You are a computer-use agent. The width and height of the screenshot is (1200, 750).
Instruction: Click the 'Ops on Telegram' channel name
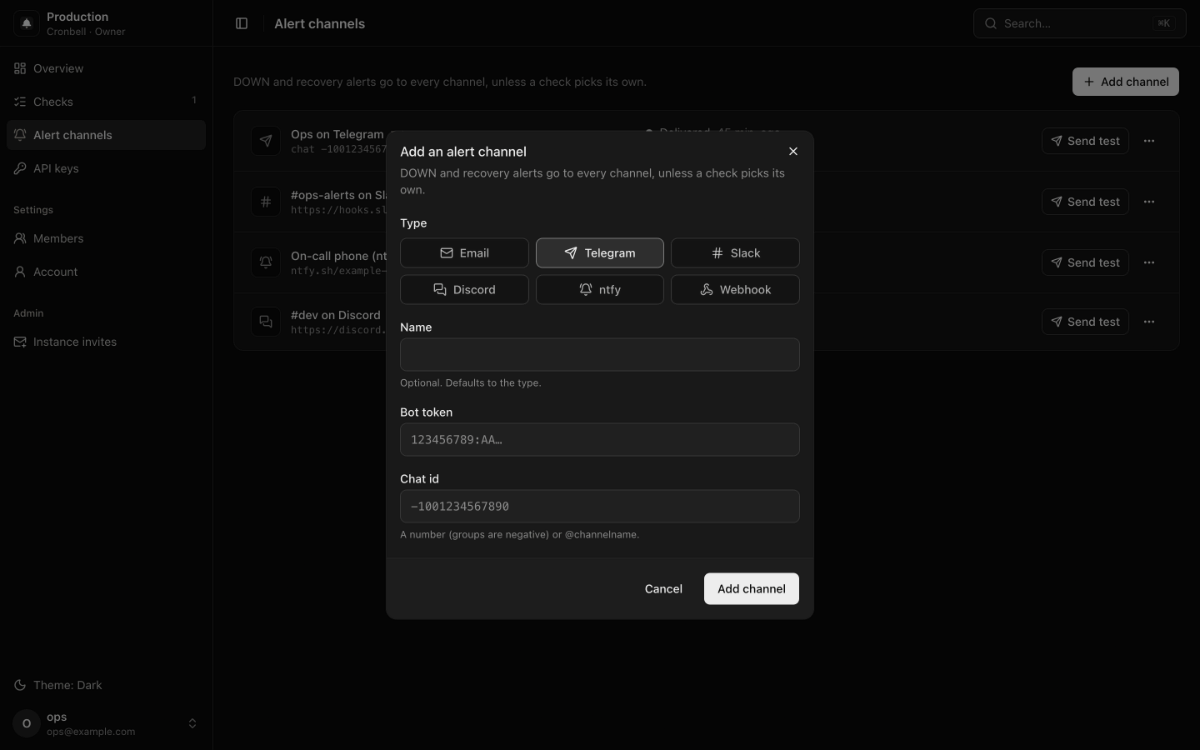[x=337, y=134]
